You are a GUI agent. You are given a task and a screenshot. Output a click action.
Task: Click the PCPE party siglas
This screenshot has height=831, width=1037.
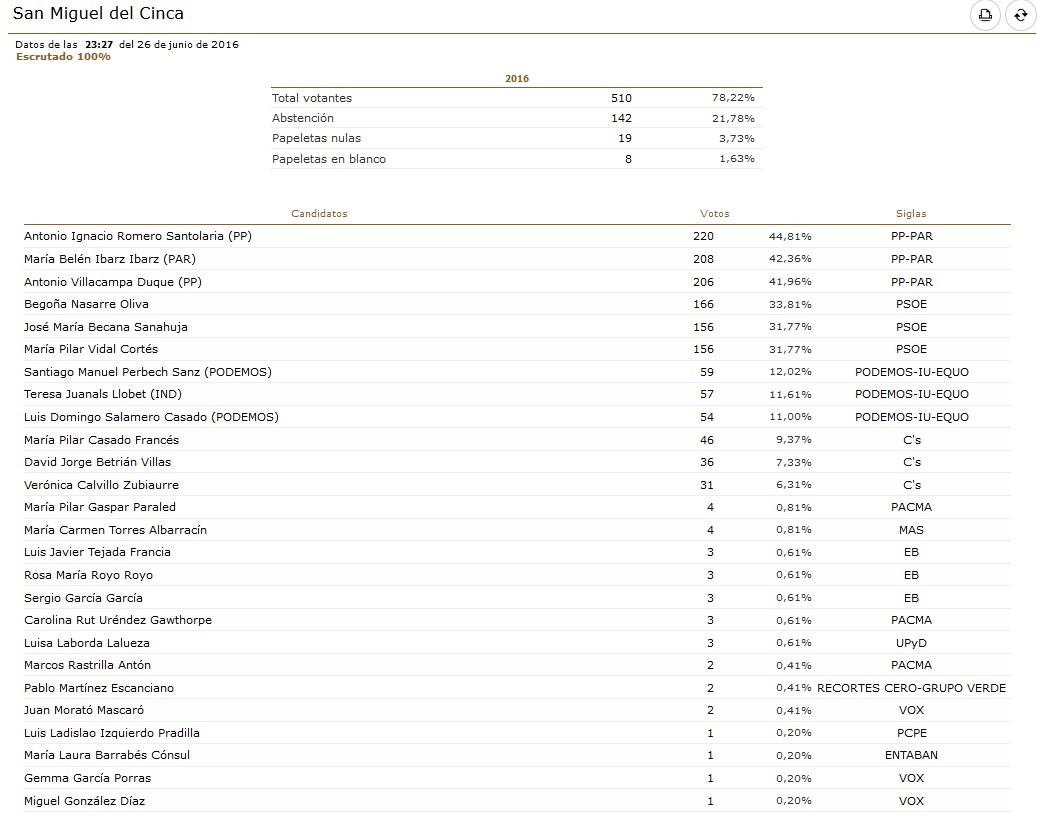(911, 733)
